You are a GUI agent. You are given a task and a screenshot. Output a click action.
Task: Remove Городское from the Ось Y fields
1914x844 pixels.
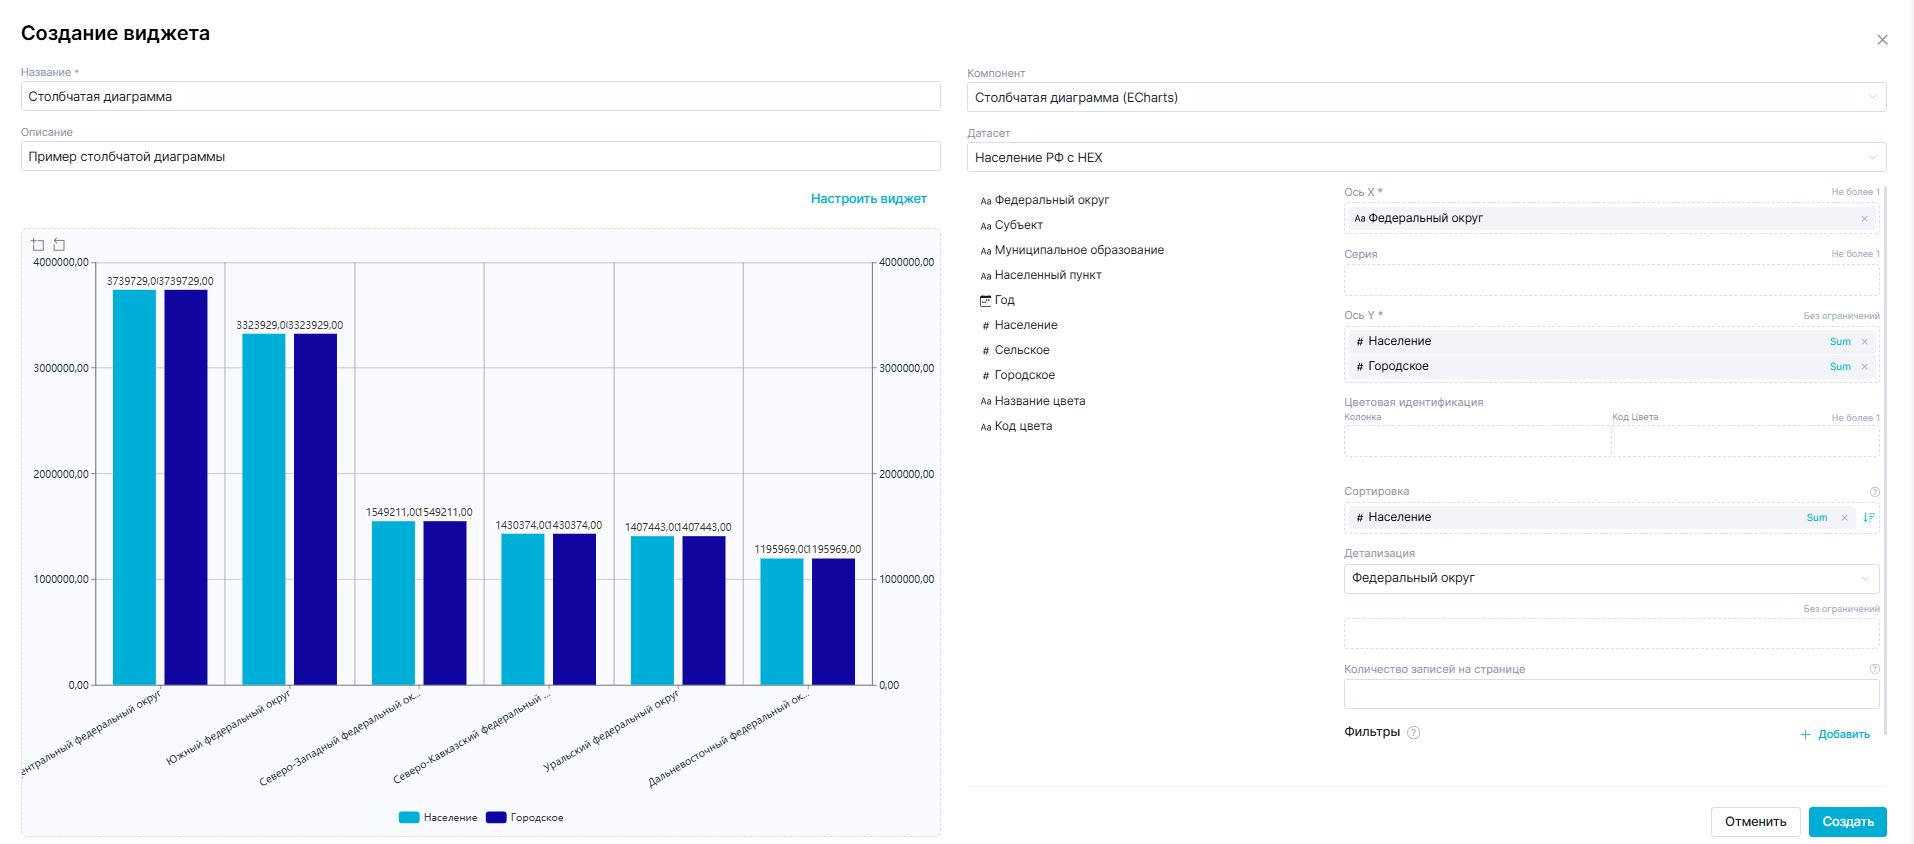pyautogui.click(x=1864, y=367)
